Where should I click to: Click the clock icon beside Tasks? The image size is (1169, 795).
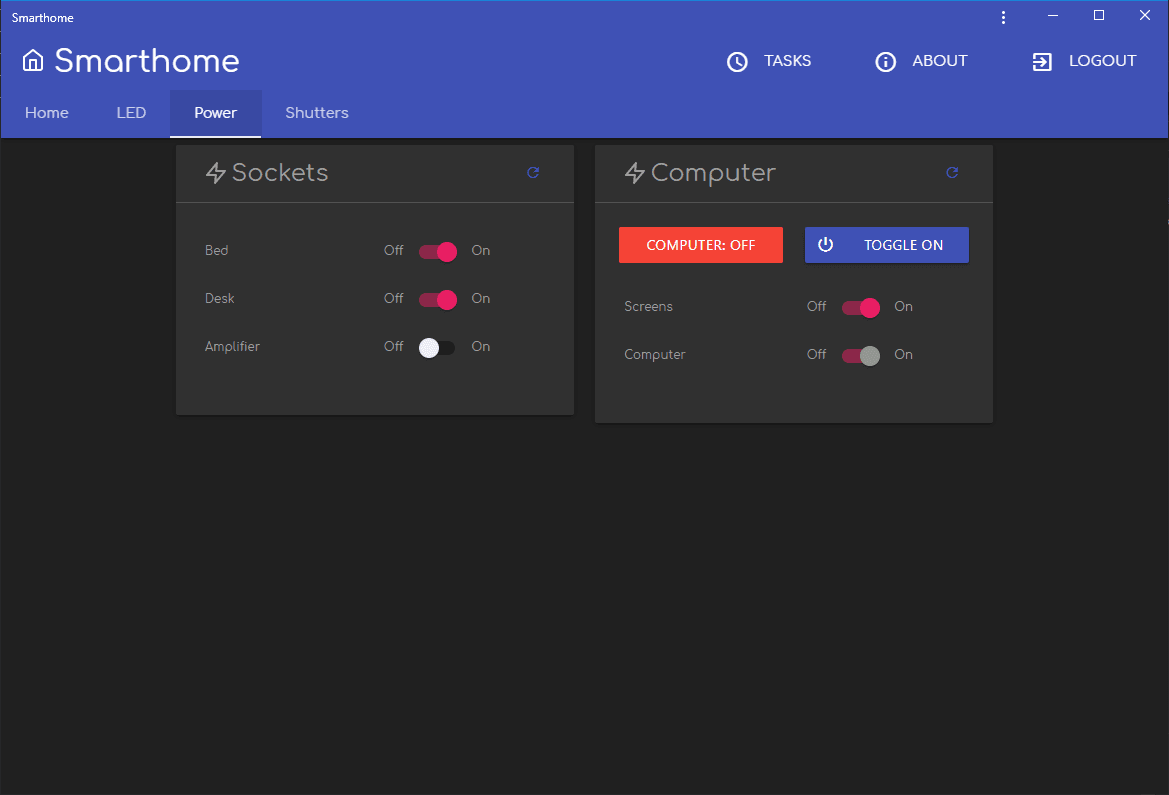tap(737, 62)
